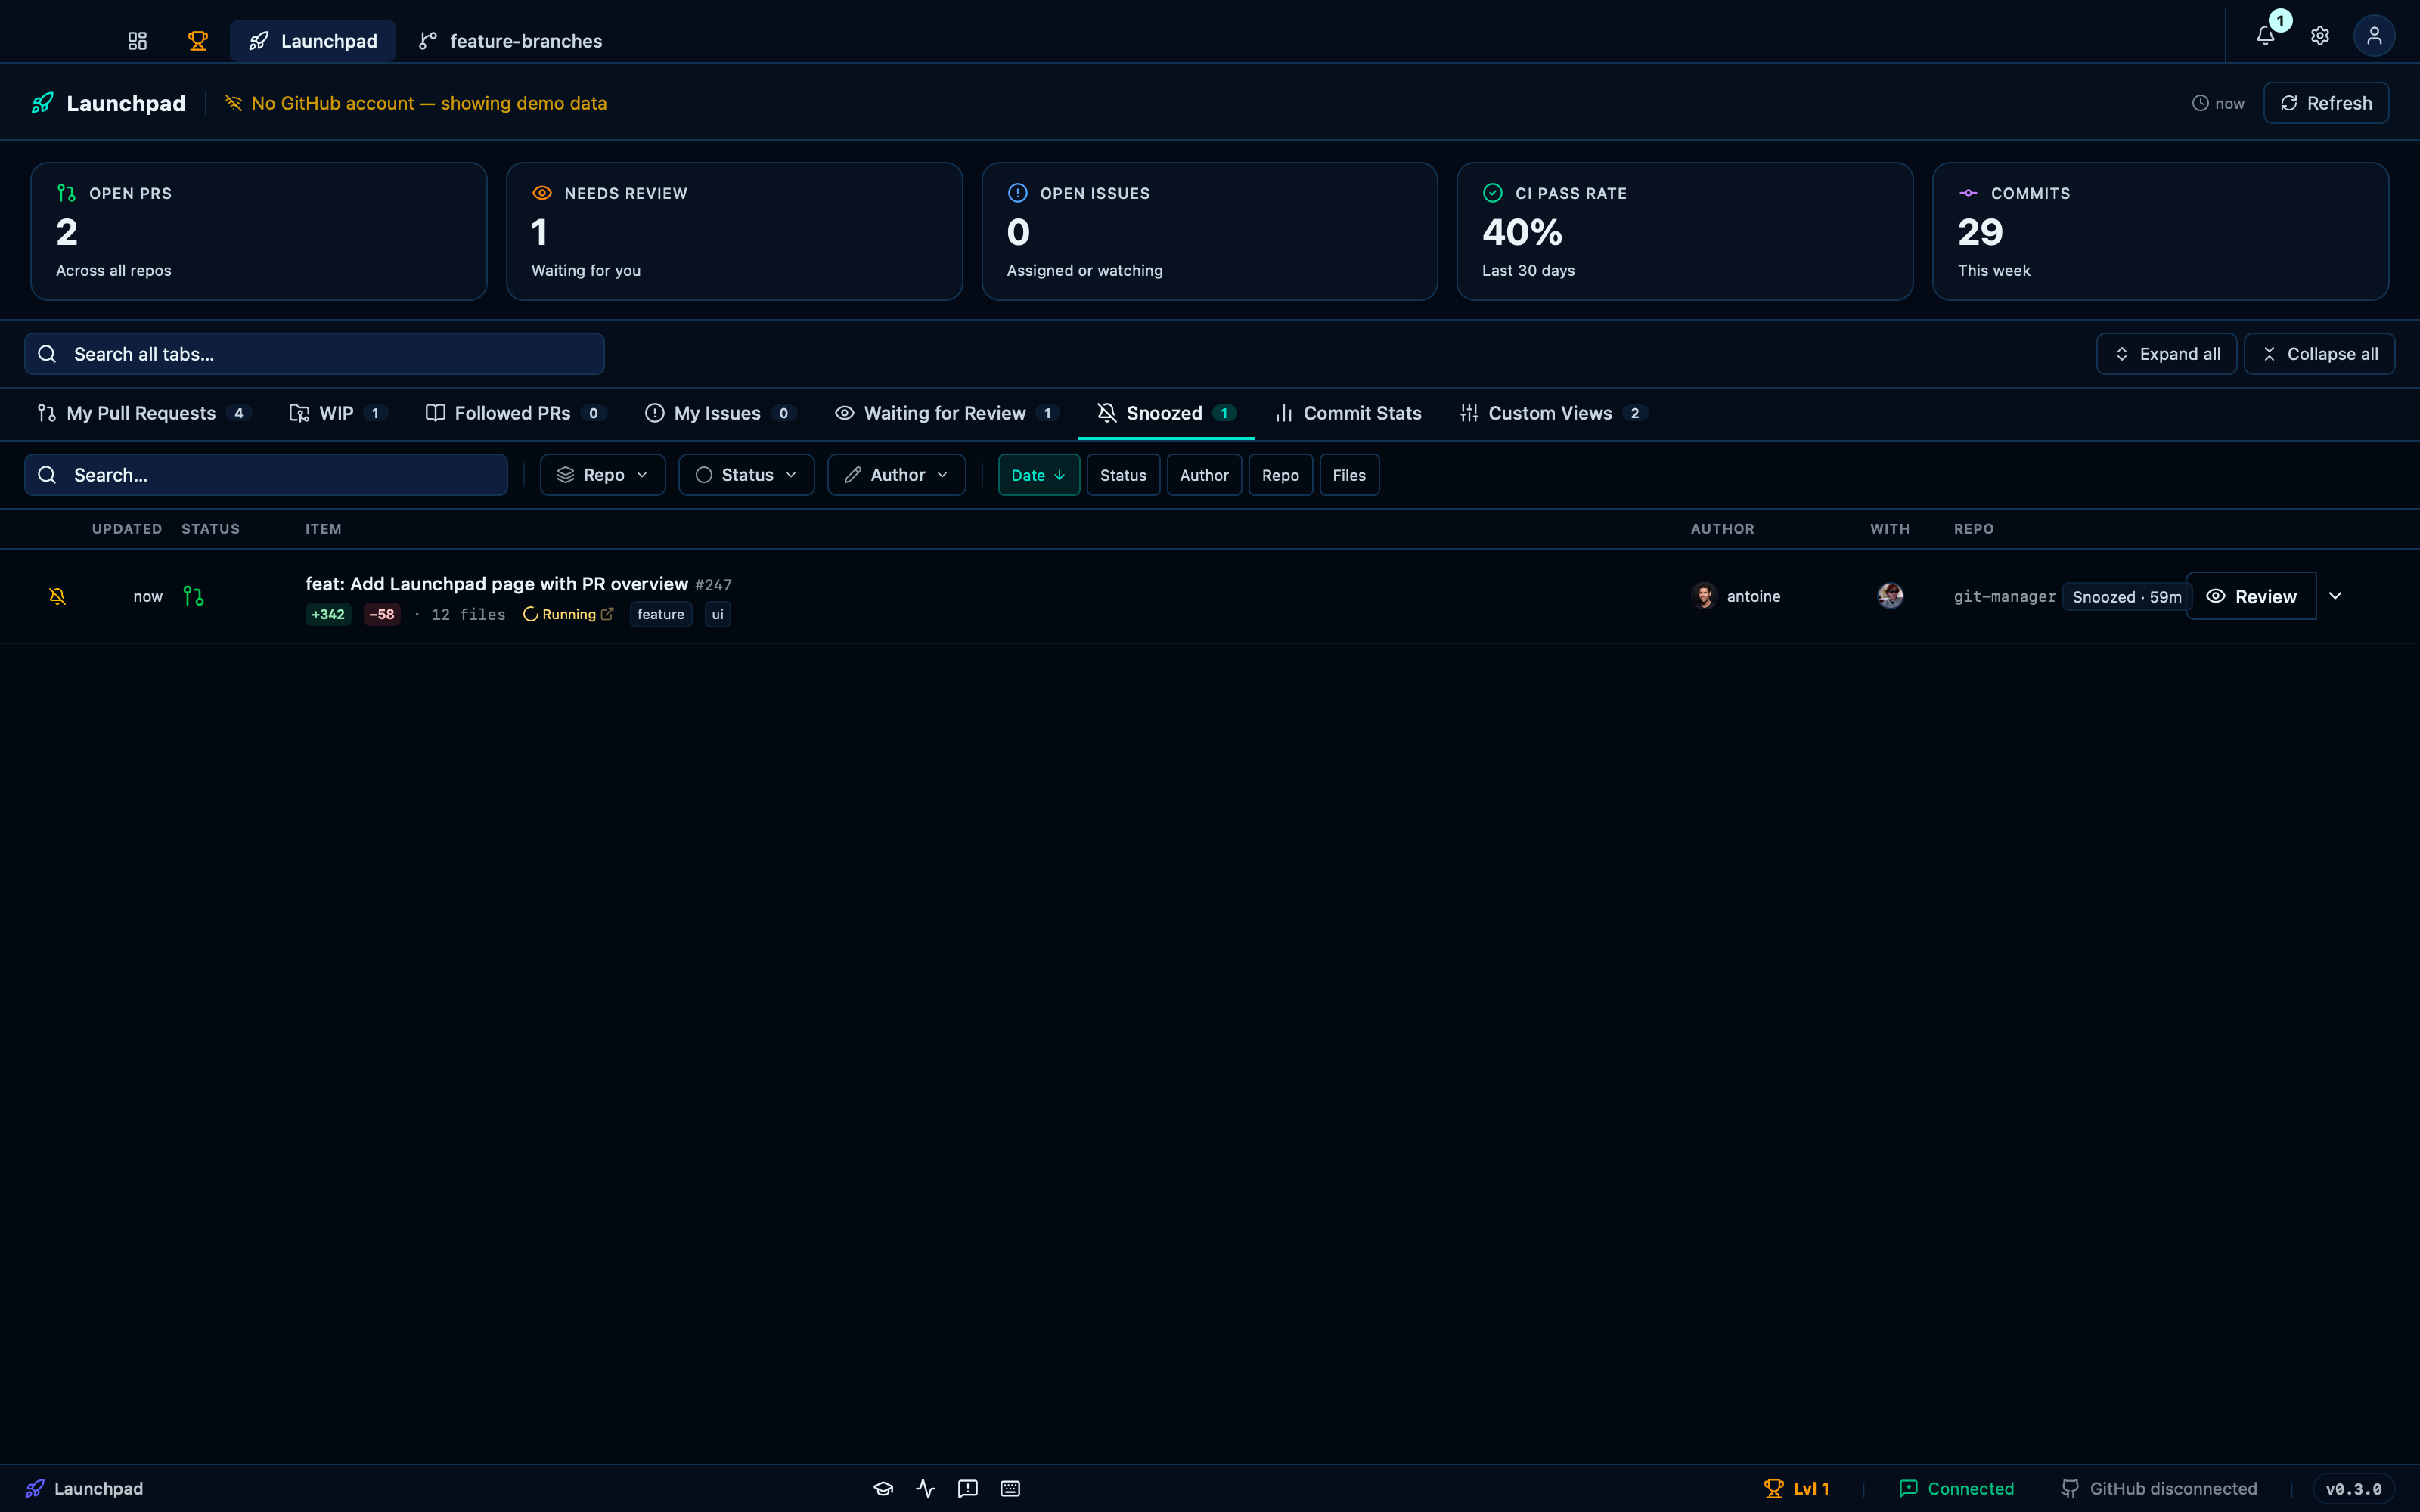Switch to the Custom Views tab
The image size is (2420, 1512).
pos(1553,413)
